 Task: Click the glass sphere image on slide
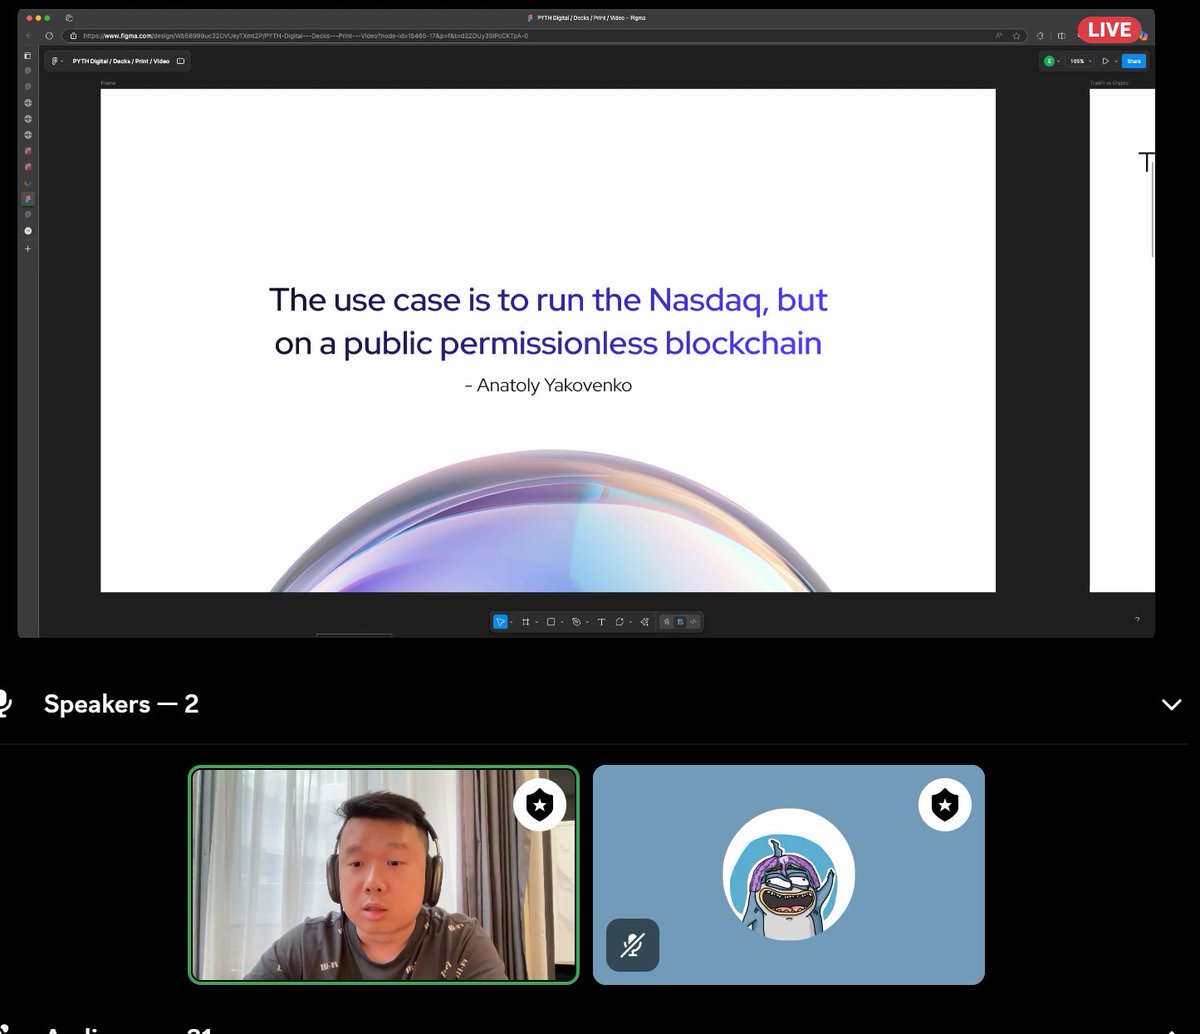click(550, 522)
